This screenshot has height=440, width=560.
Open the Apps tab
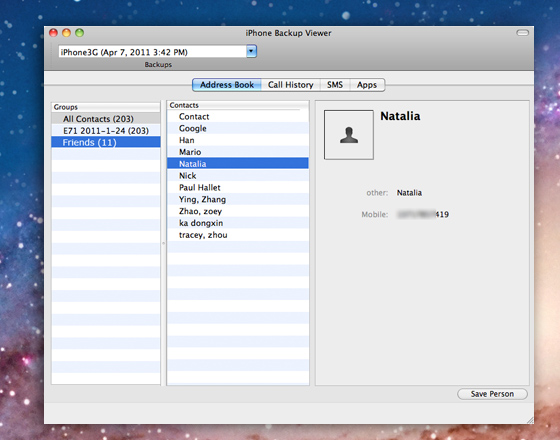coord(367,85)
